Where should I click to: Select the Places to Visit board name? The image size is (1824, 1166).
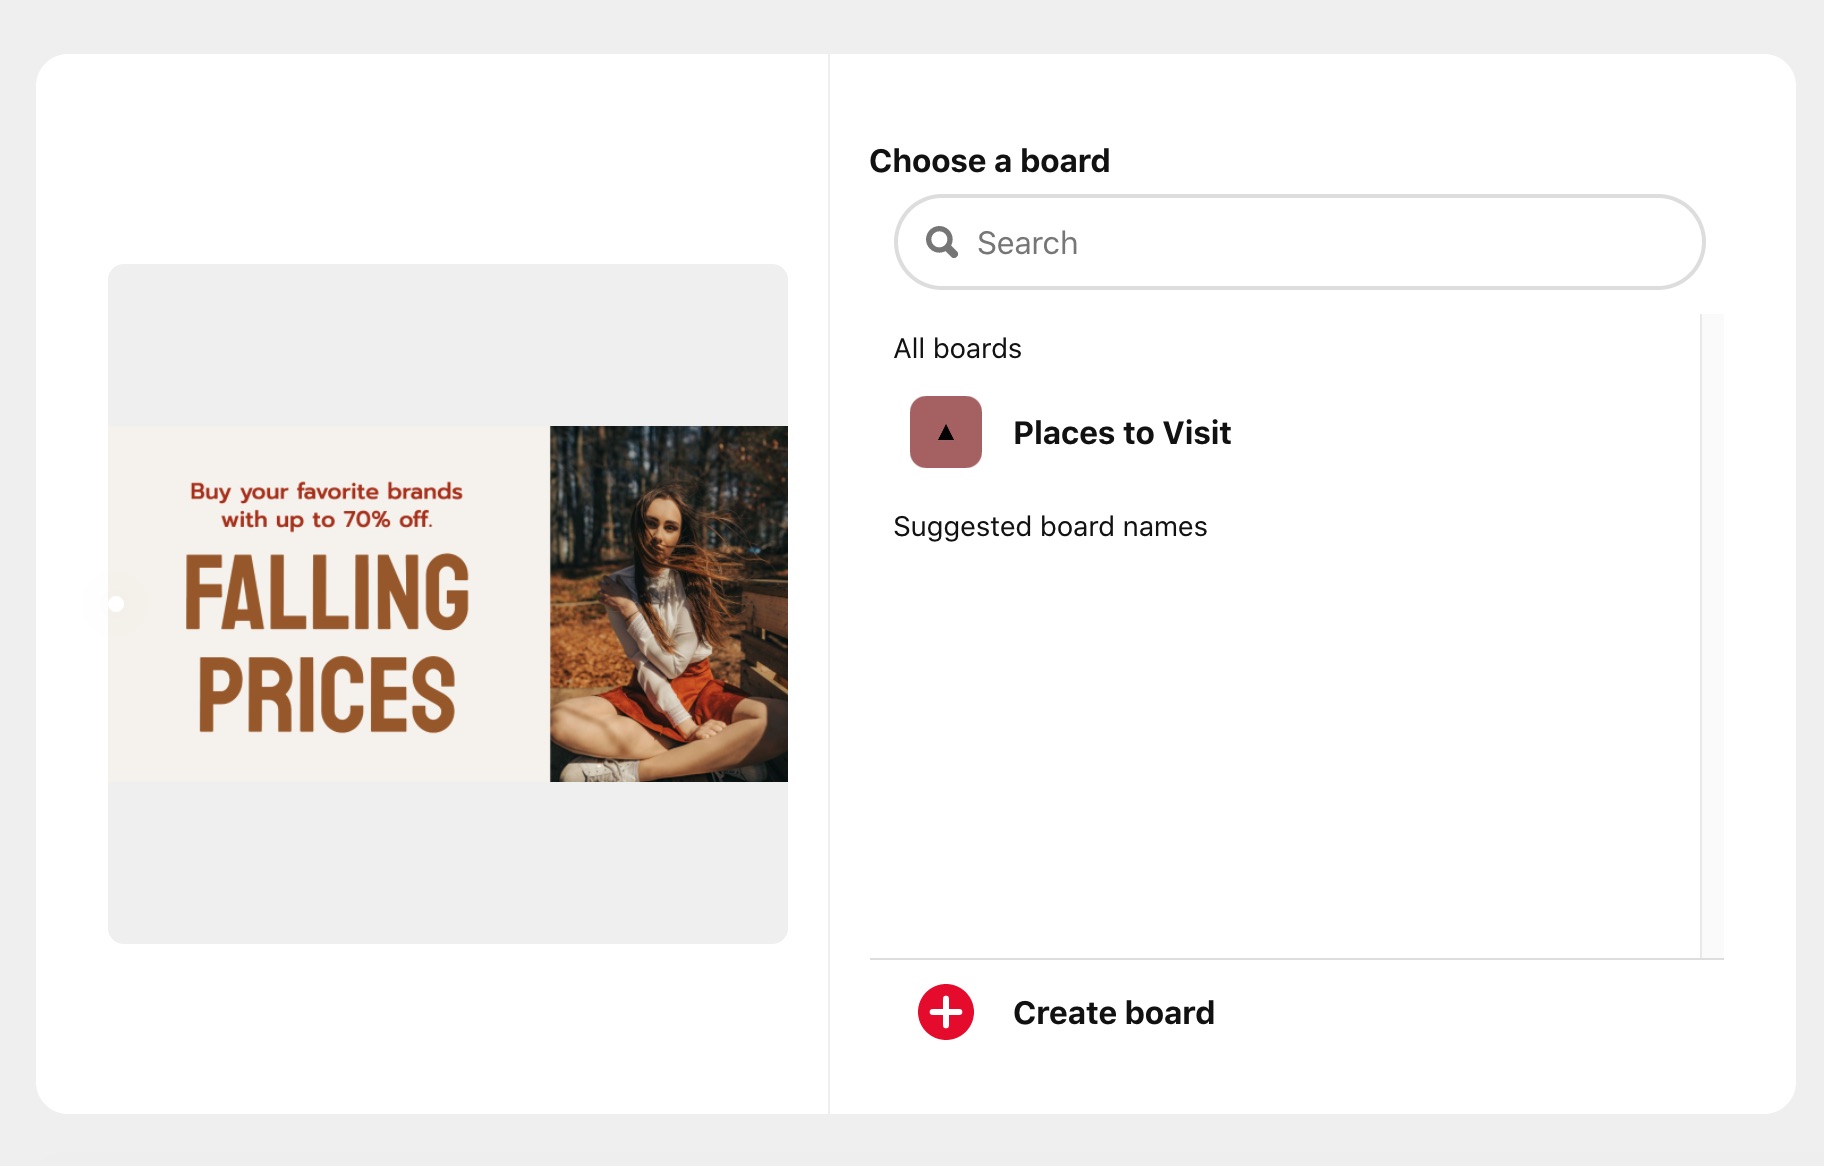point(1122,432)
